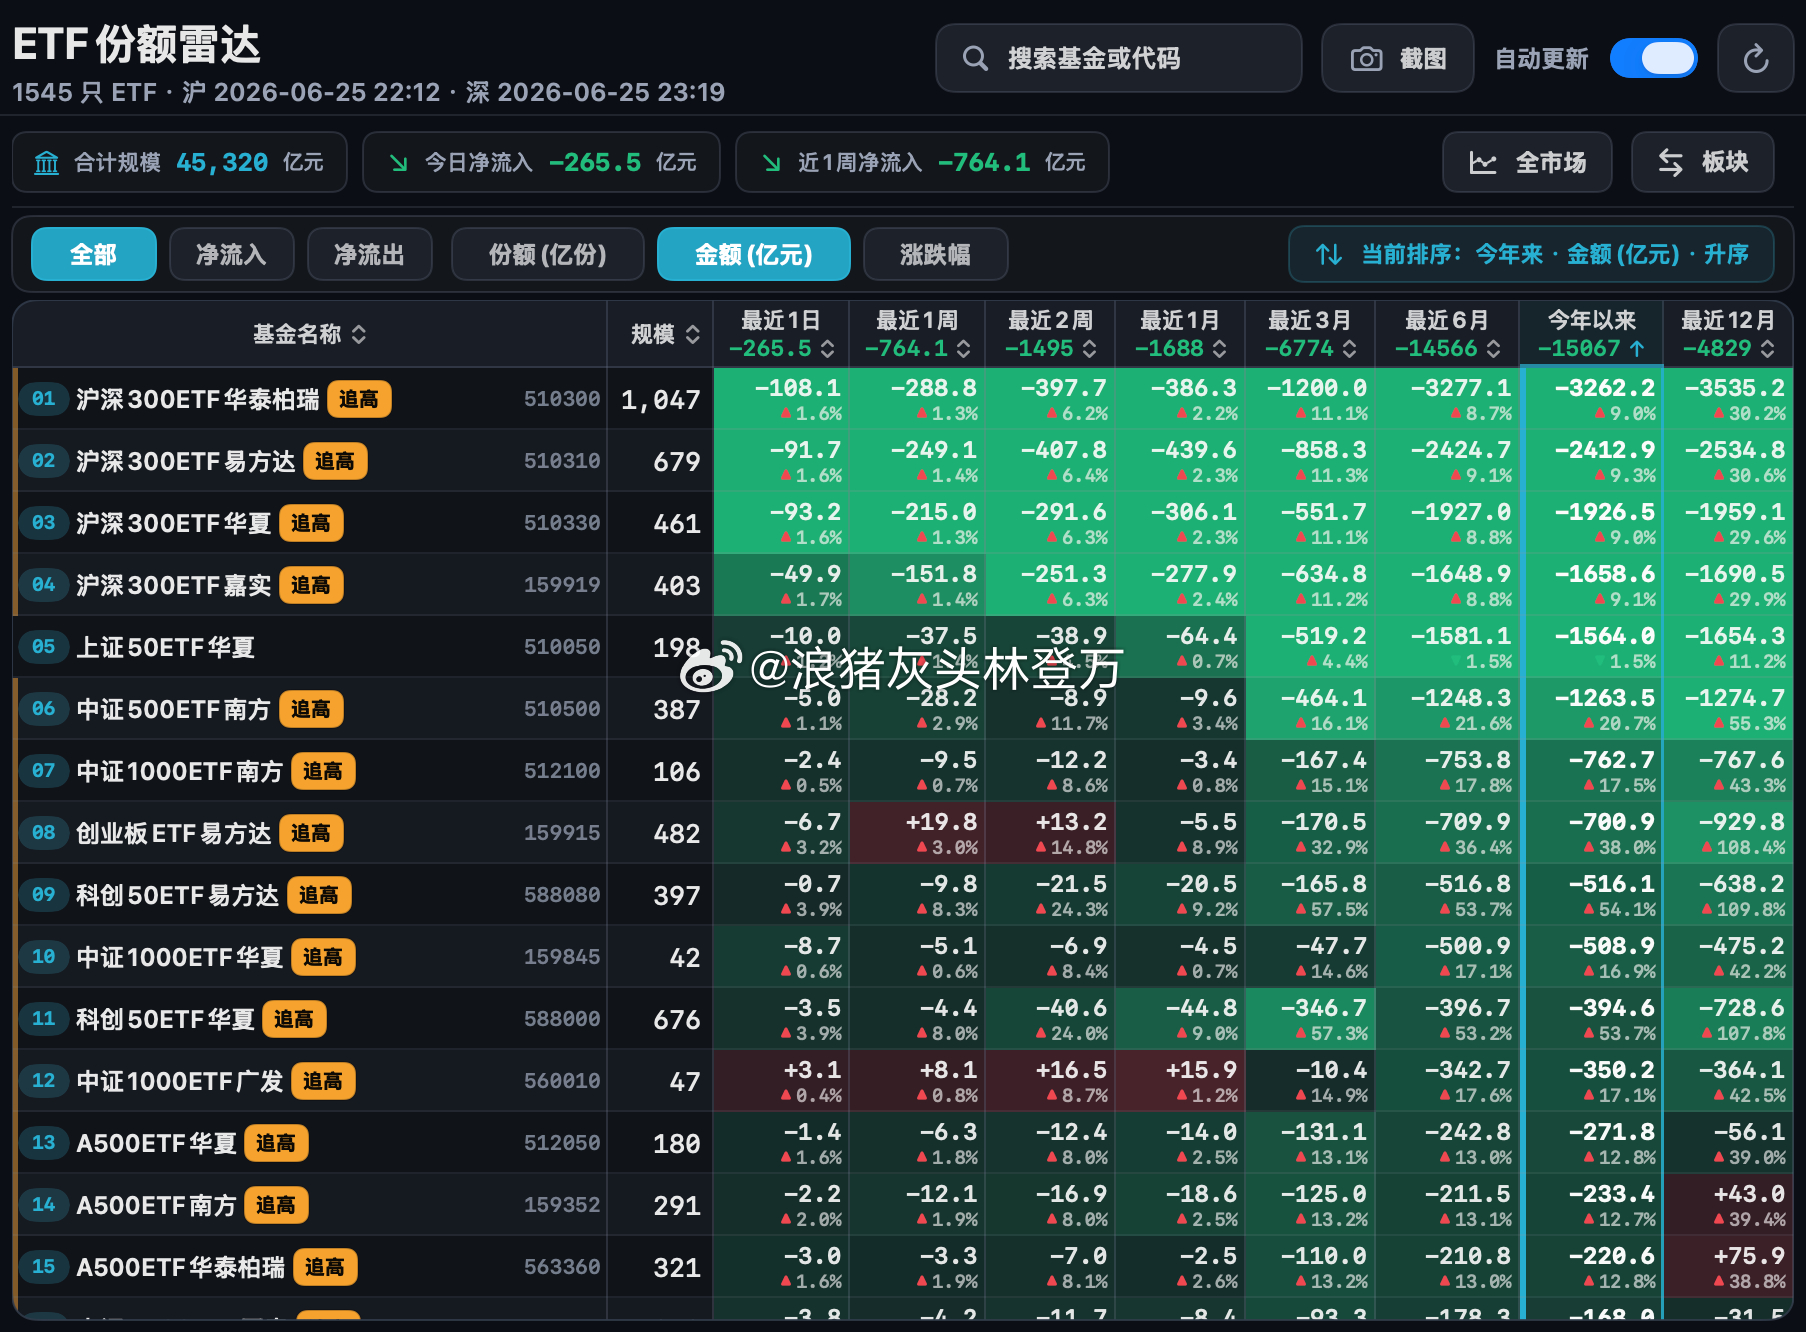Viewport: 1806px width, 1332px height.
Task: Click 追高 tag on 沪深300ETF华泰柏瑞
Action: (x=359, y=400)
